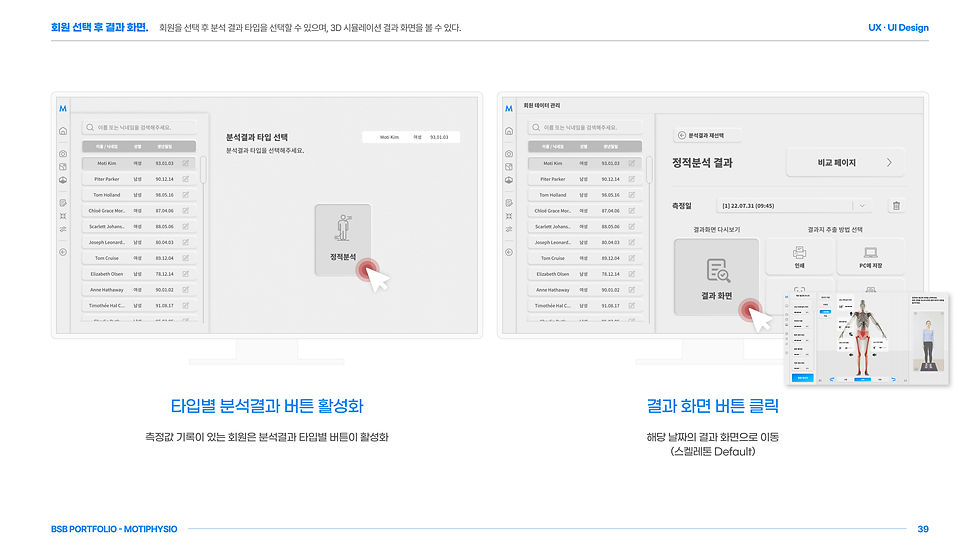
Task: Click note-edit icon in type-selection screen sidebar
Action: click(x=63, y=203)
